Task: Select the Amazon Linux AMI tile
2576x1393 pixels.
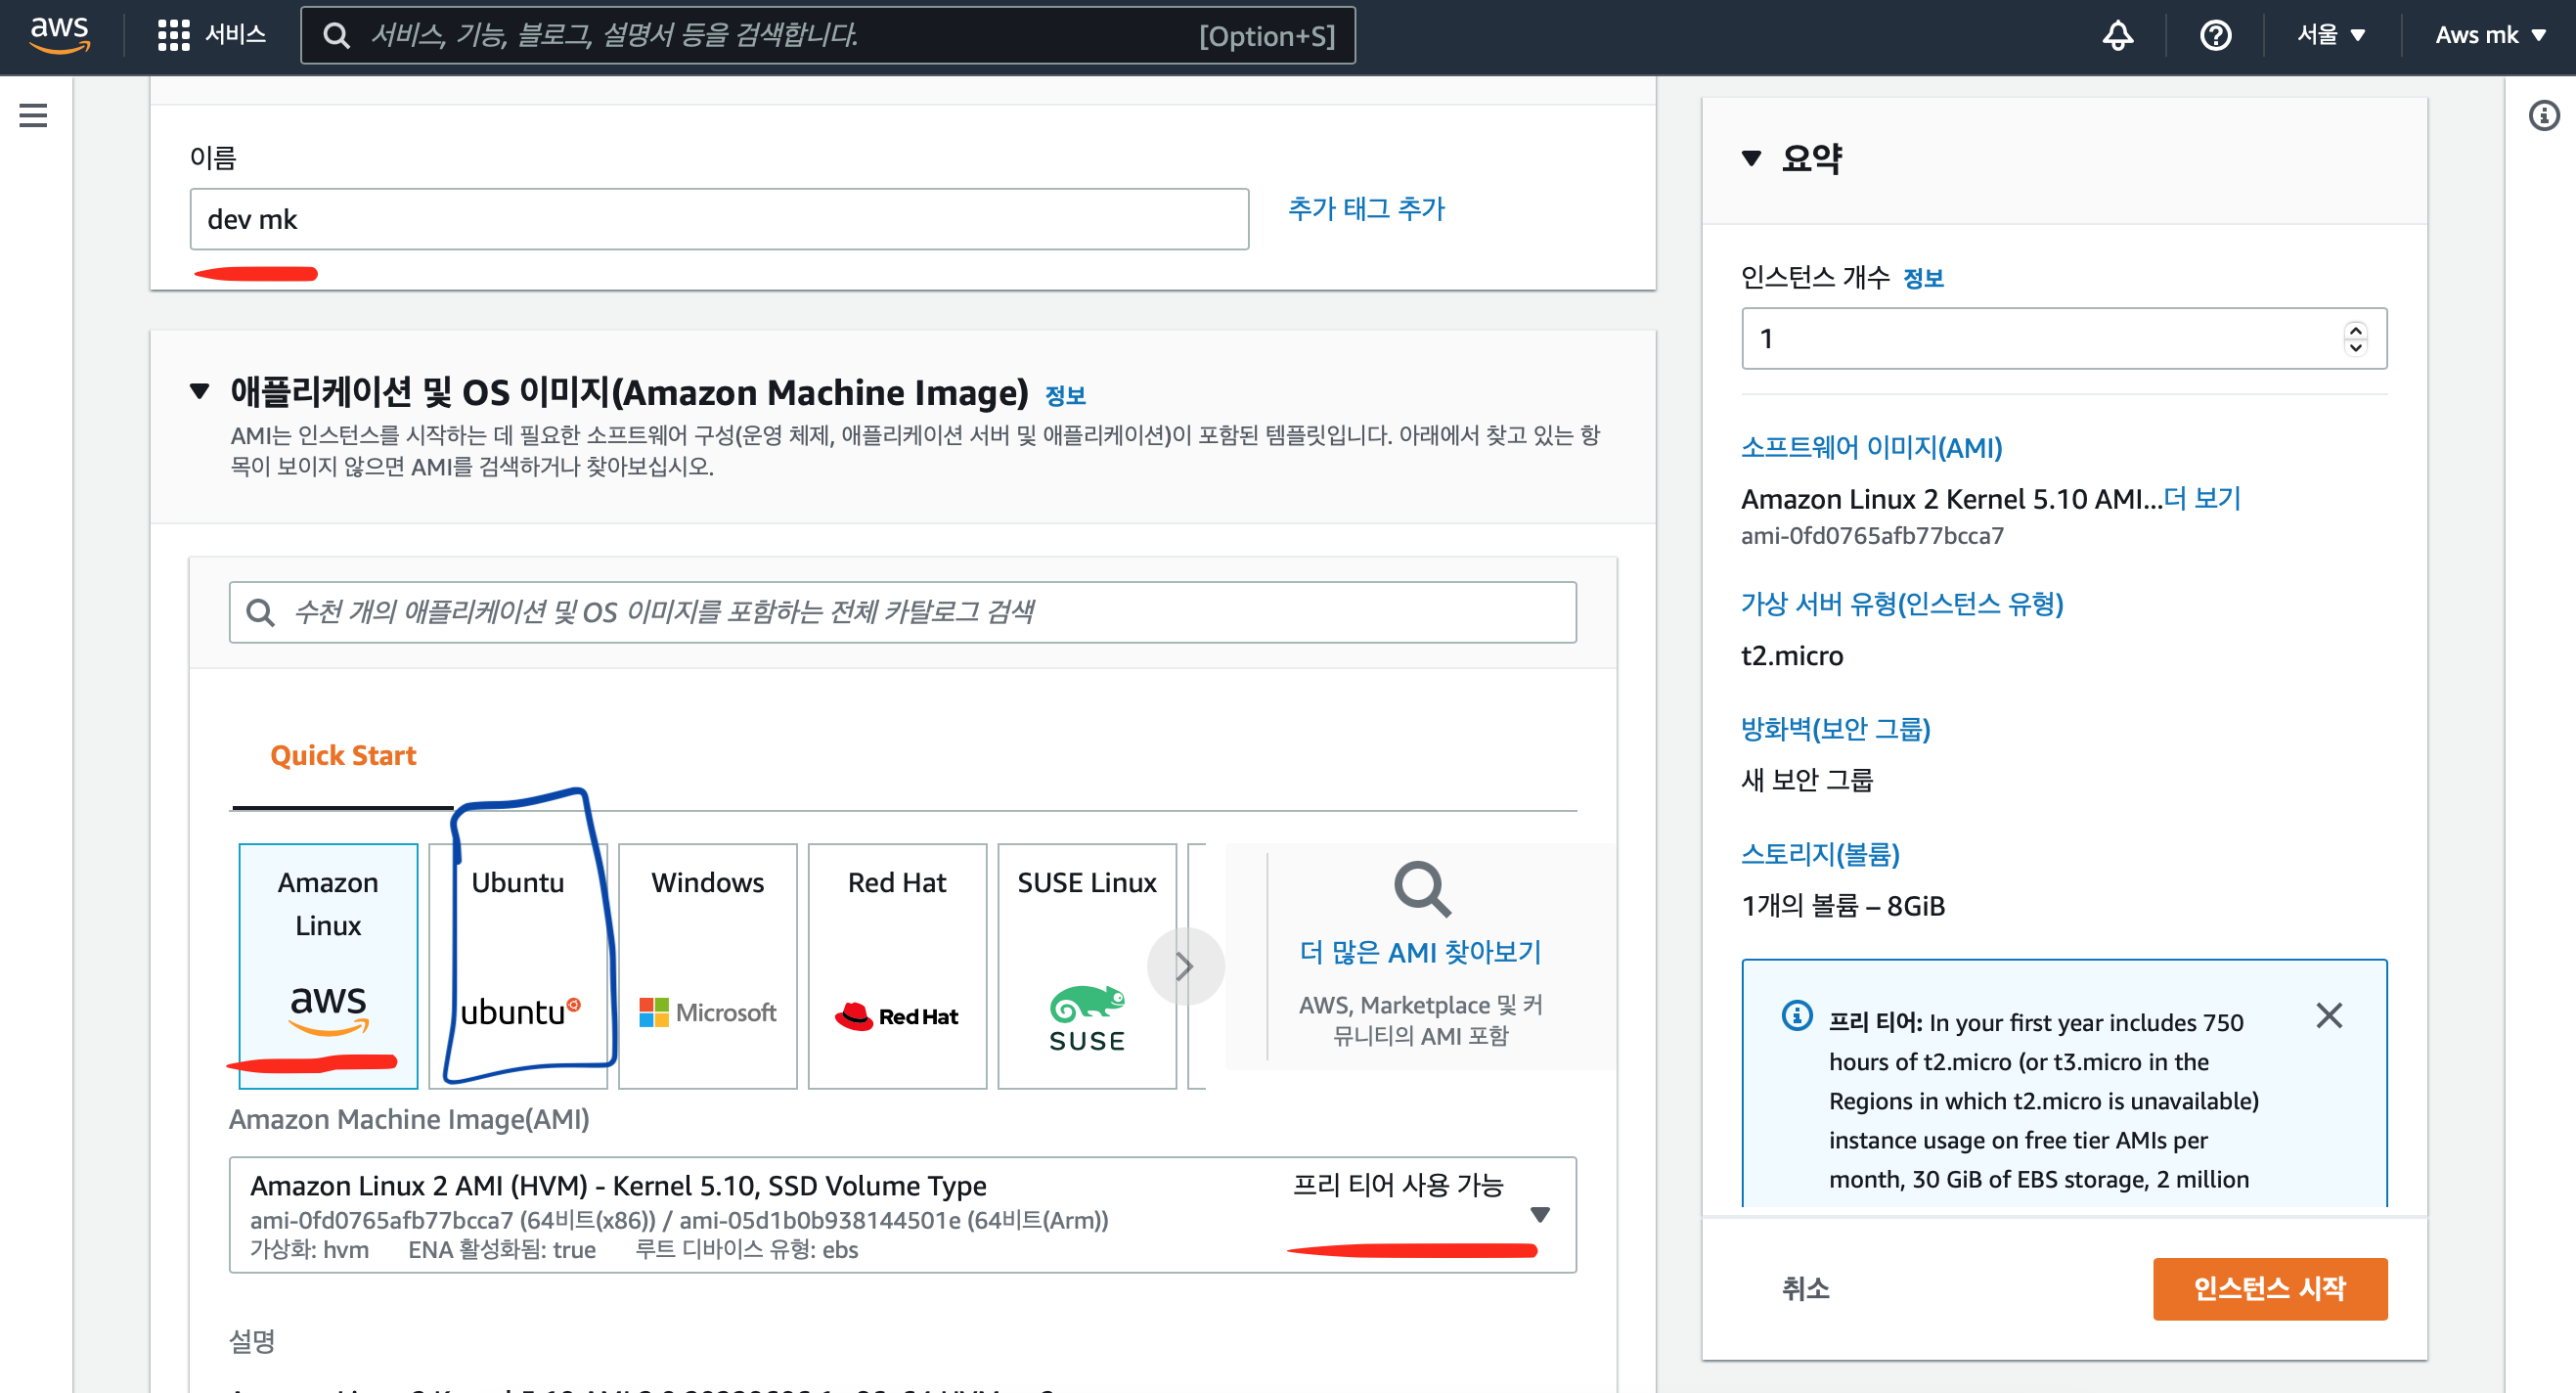Action: click(328, 964)
